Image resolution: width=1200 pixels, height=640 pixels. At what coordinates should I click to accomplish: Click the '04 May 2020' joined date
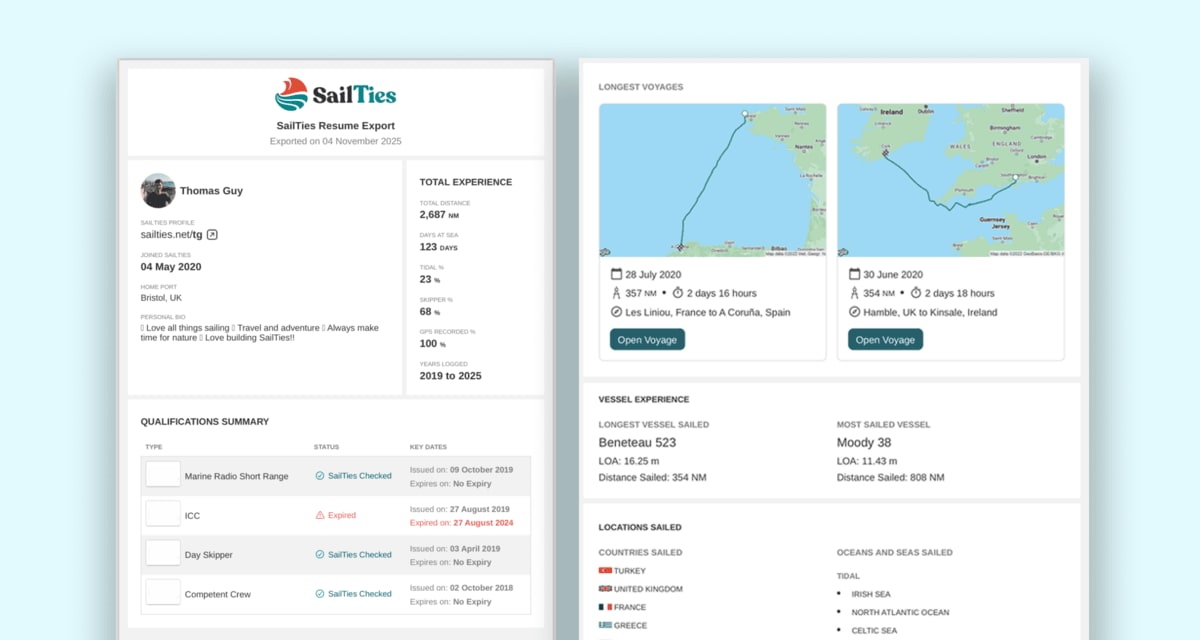(x=171, y=267)
